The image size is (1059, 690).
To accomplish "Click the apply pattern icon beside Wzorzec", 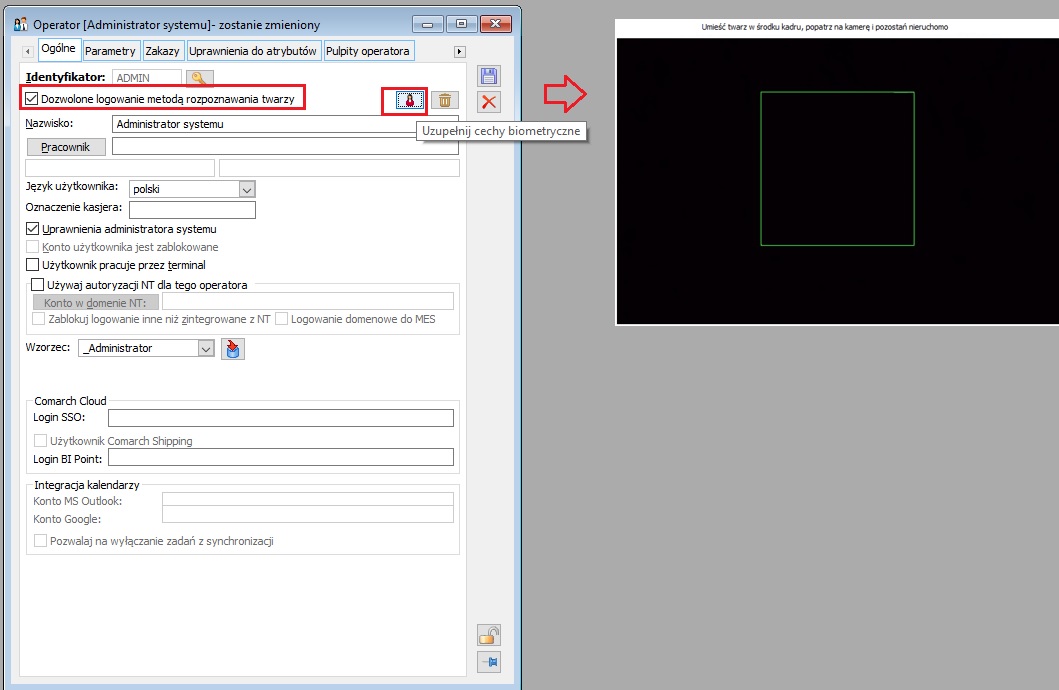I will pos(232,348).
